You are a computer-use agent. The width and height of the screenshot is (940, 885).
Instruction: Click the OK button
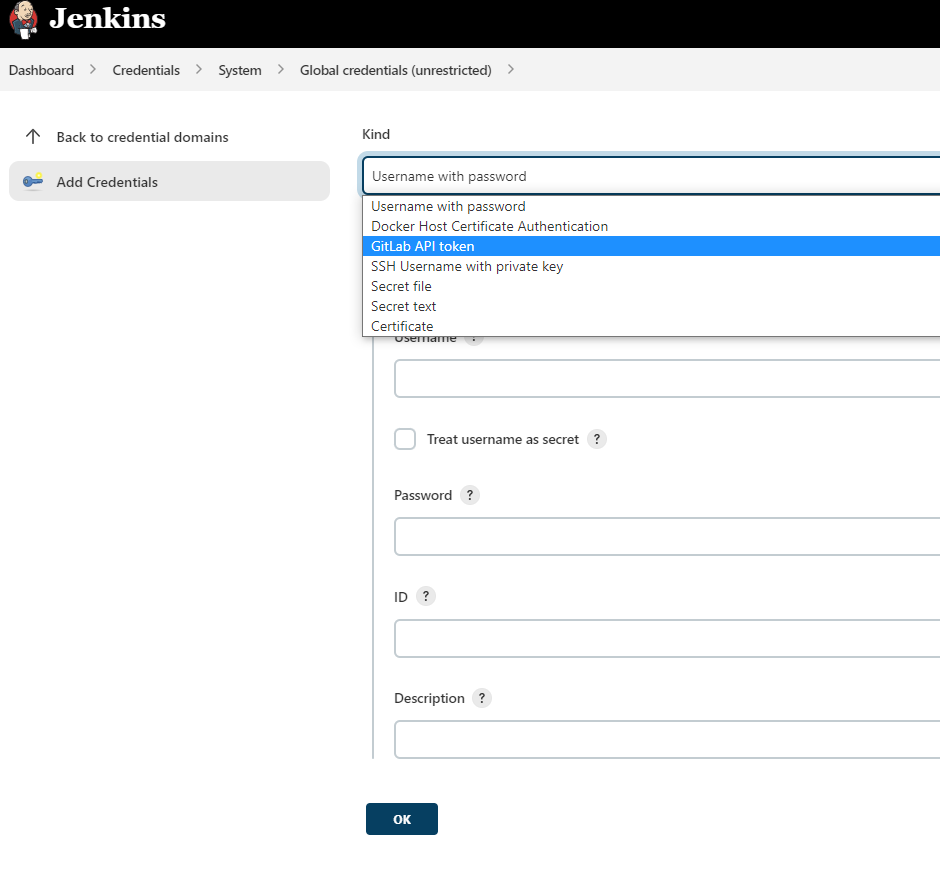402,819
